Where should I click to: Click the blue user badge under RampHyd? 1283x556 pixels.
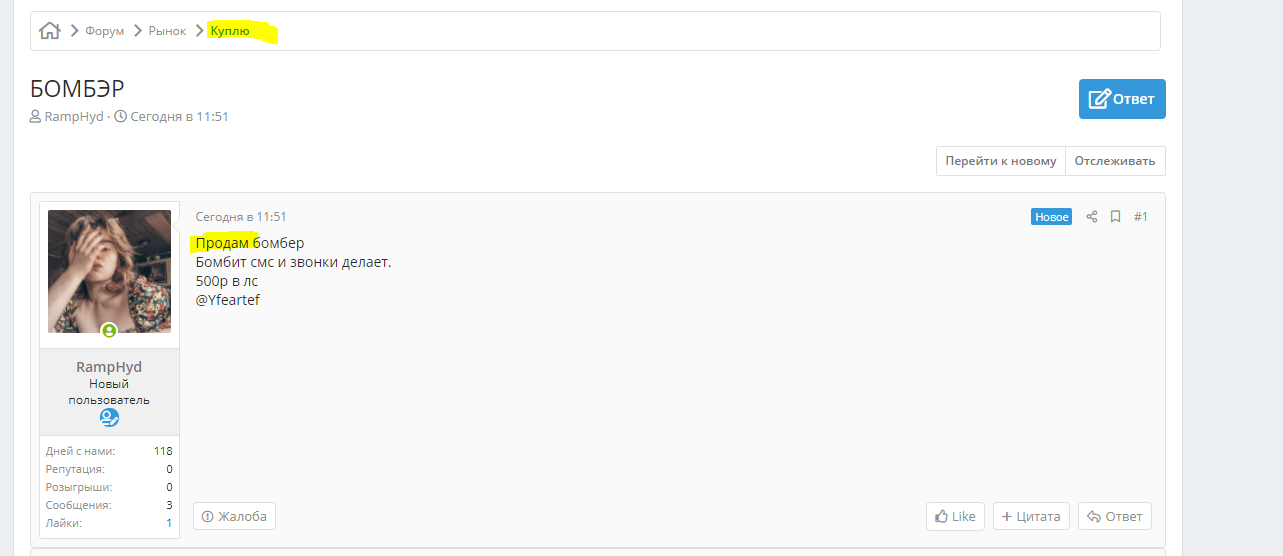(x=109, y=417)
